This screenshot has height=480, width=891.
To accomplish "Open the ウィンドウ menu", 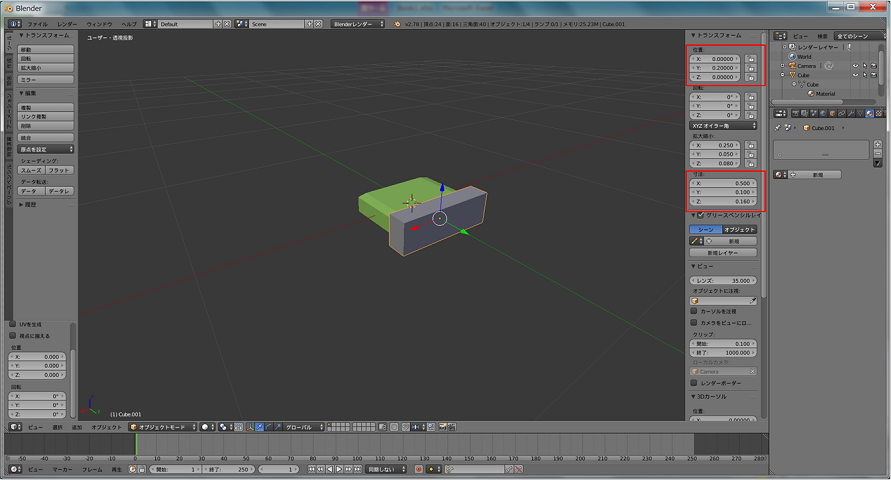I will (99, 23).
